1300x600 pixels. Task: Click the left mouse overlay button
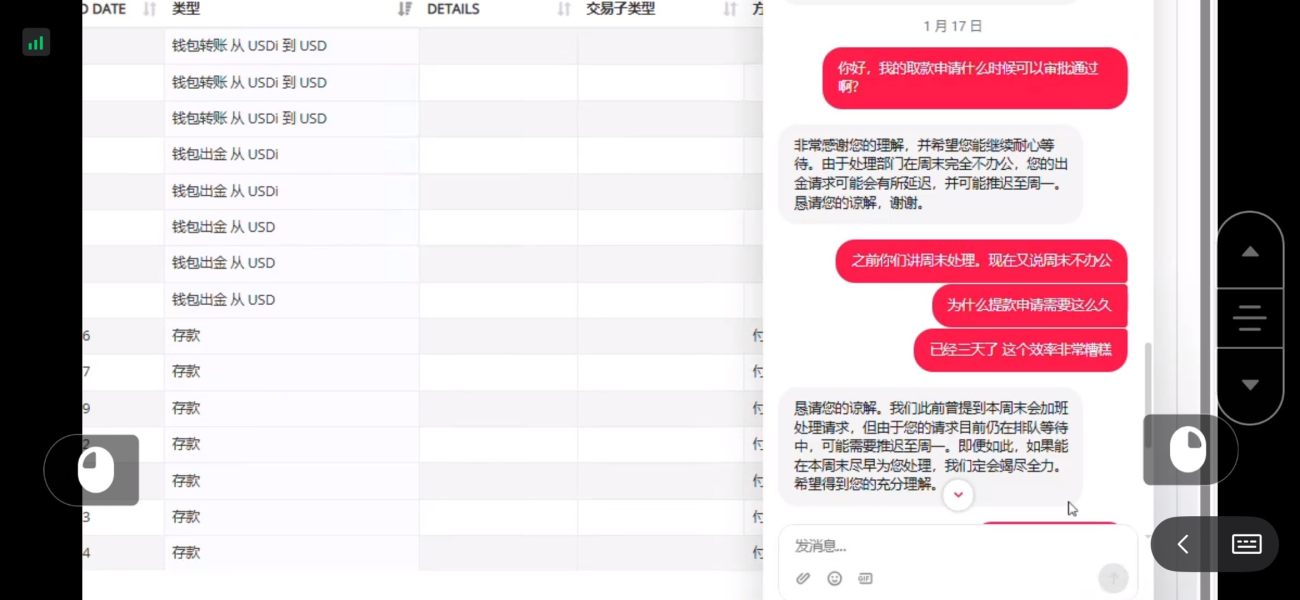point(95,470)
